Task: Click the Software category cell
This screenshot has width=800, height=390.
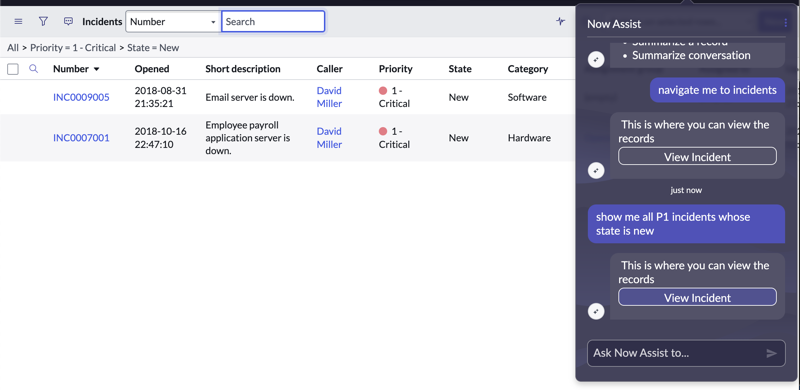Action: click(527, 97)
